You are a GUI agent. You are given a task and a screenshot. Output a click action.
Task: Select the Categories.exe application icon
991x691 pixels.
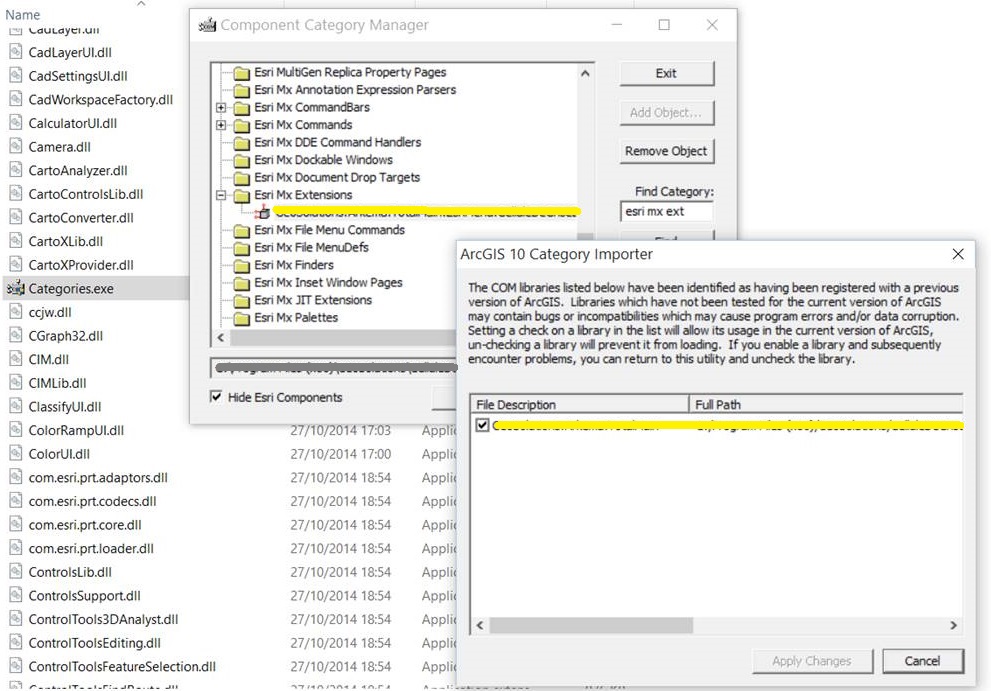coord(16,288)
